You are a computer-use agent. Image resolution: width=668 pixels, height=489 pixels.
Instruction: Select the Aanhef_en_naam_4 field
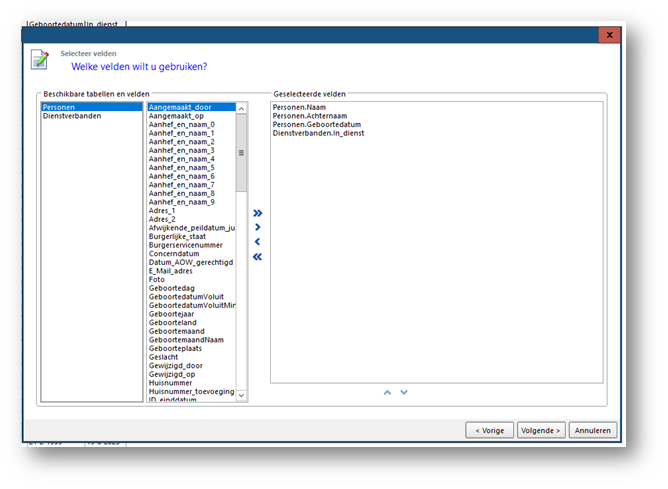[191, 159]
